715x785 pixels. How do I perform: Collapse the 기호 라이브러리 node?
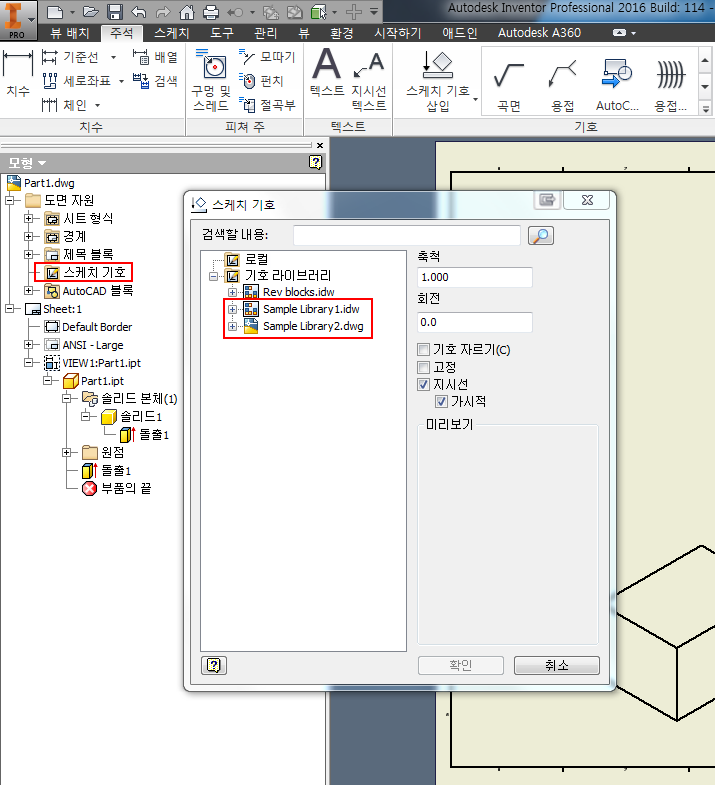click(214, 276)
